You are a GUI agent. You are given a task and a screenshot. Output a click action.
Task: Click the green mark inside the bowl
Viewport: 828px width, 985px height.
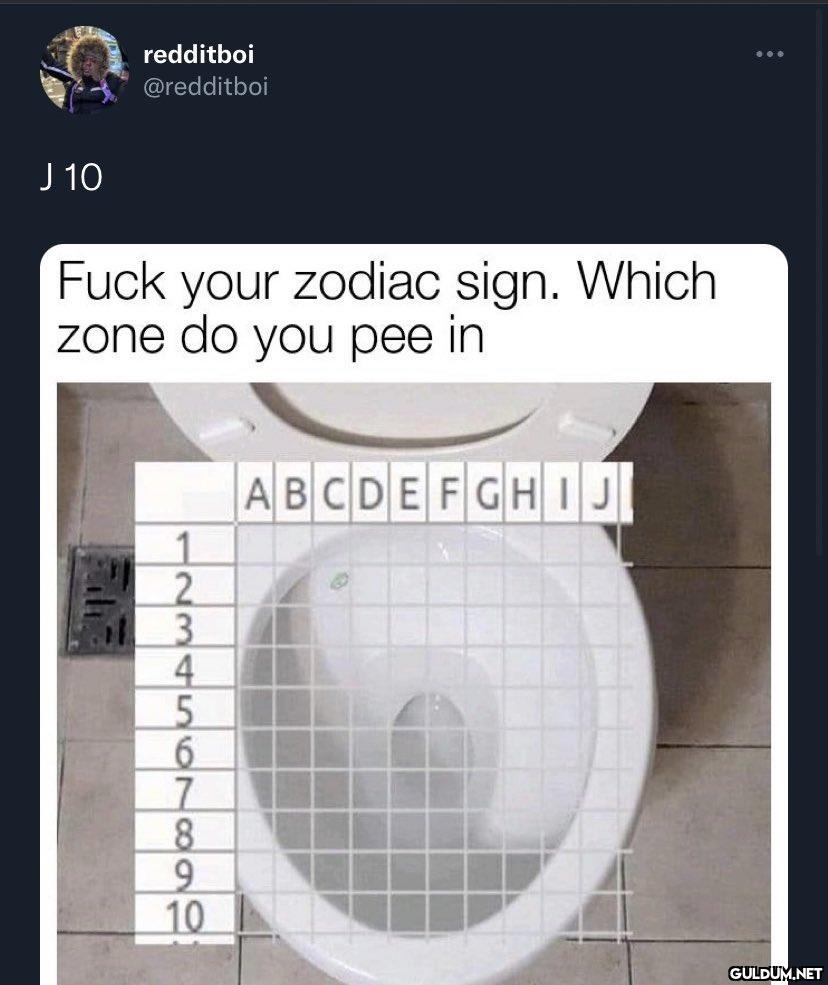coord(339,581)
